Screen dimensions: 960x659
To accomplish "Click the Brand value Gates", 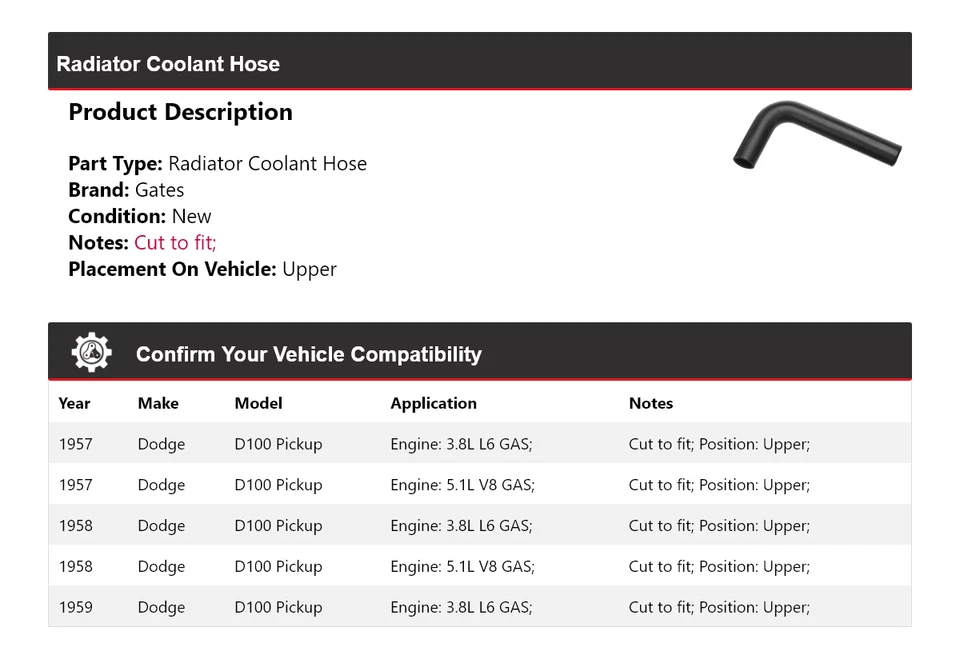I will (159, 190).
